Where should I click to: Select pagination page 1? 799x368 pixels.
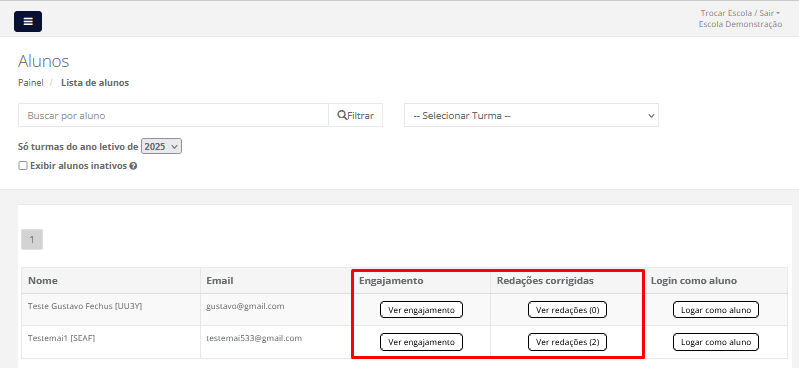pos(32,240)
